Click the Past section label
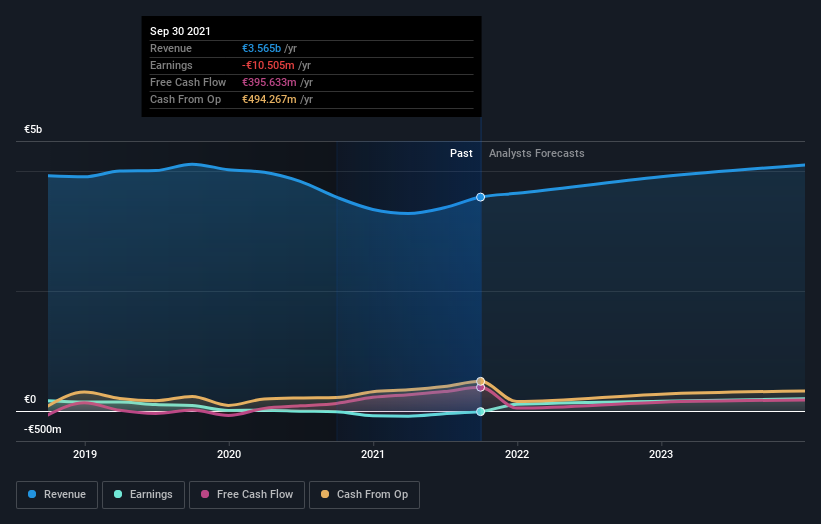 461,153
